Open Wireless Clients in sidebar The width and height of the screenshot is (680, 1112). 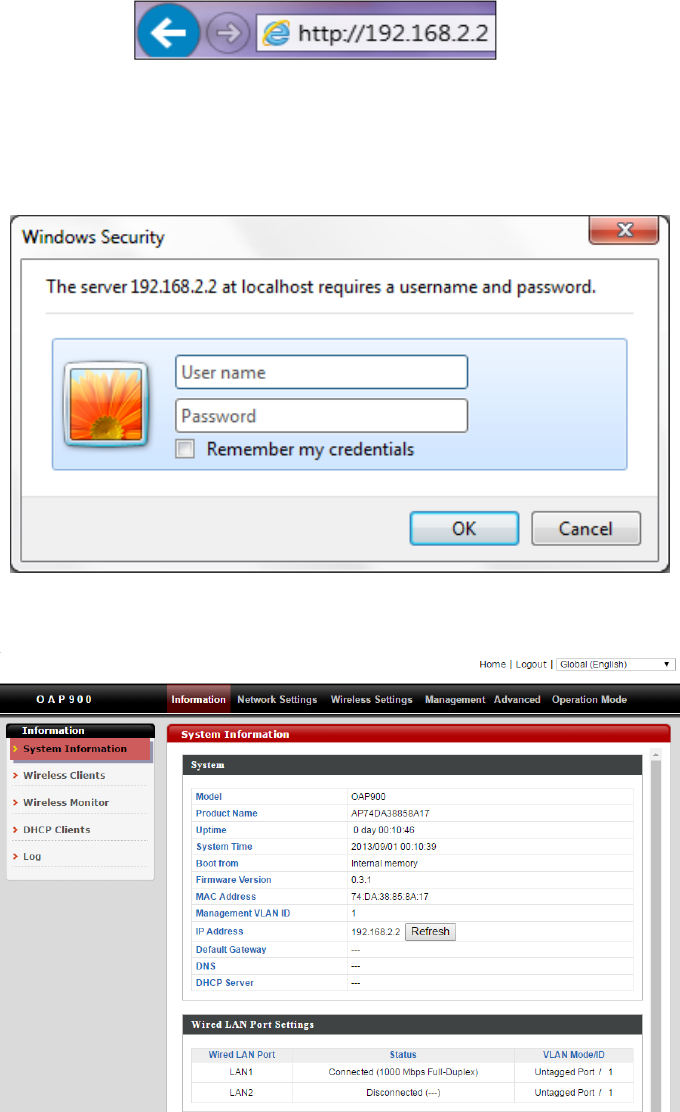(x=64, y=775)
